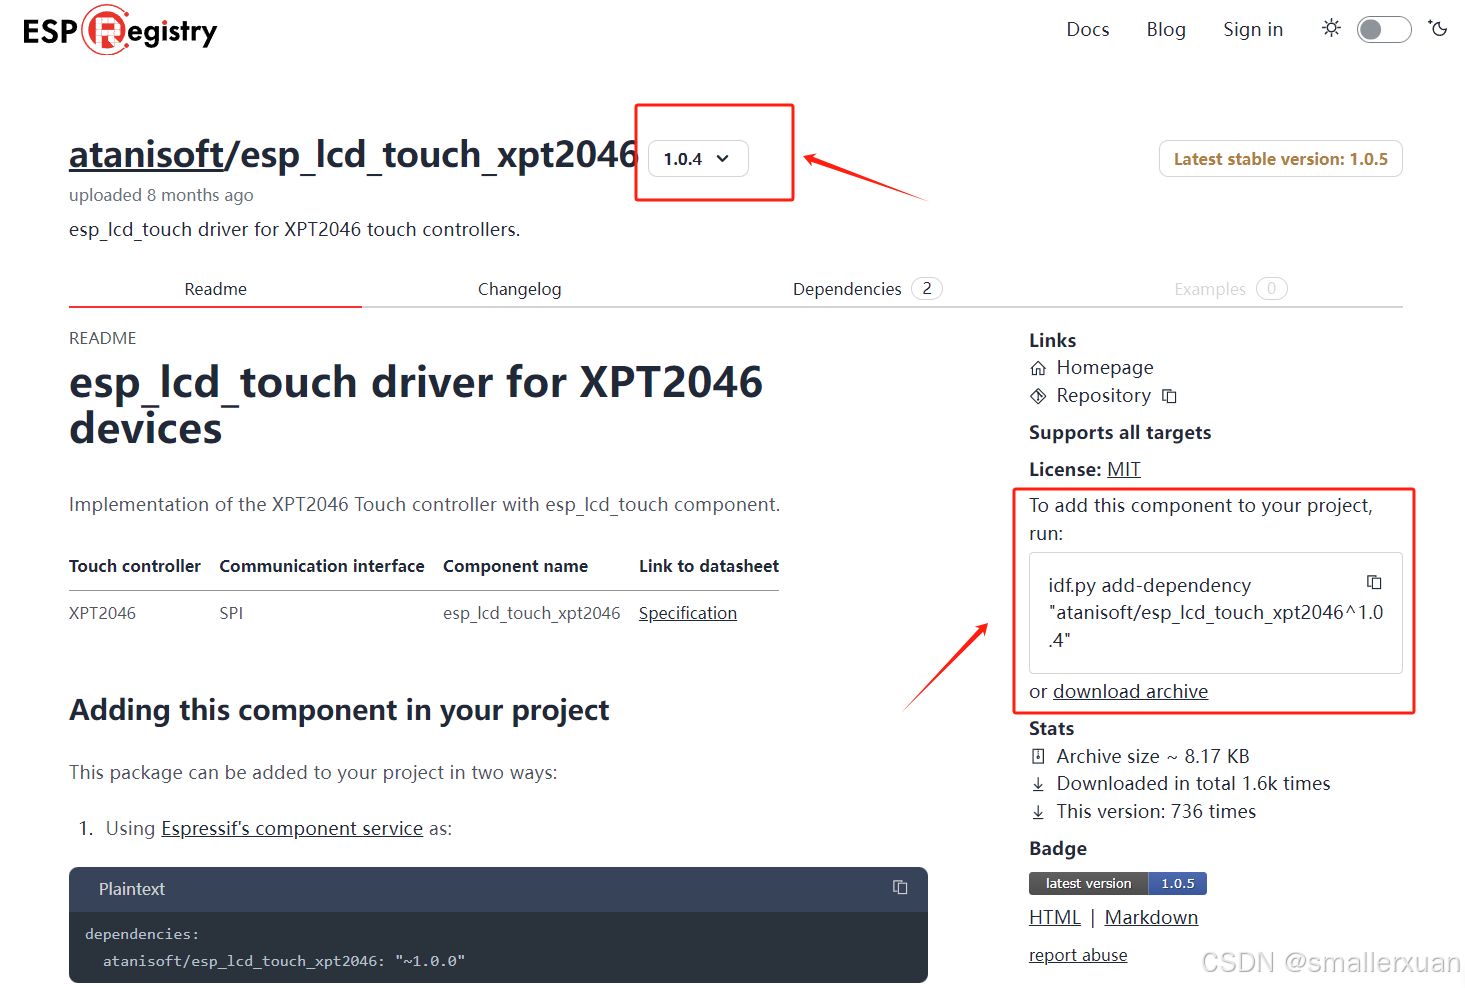Click the latest version 1.0.5 badge
The image size is (1465, 988).
(1177, 883)
